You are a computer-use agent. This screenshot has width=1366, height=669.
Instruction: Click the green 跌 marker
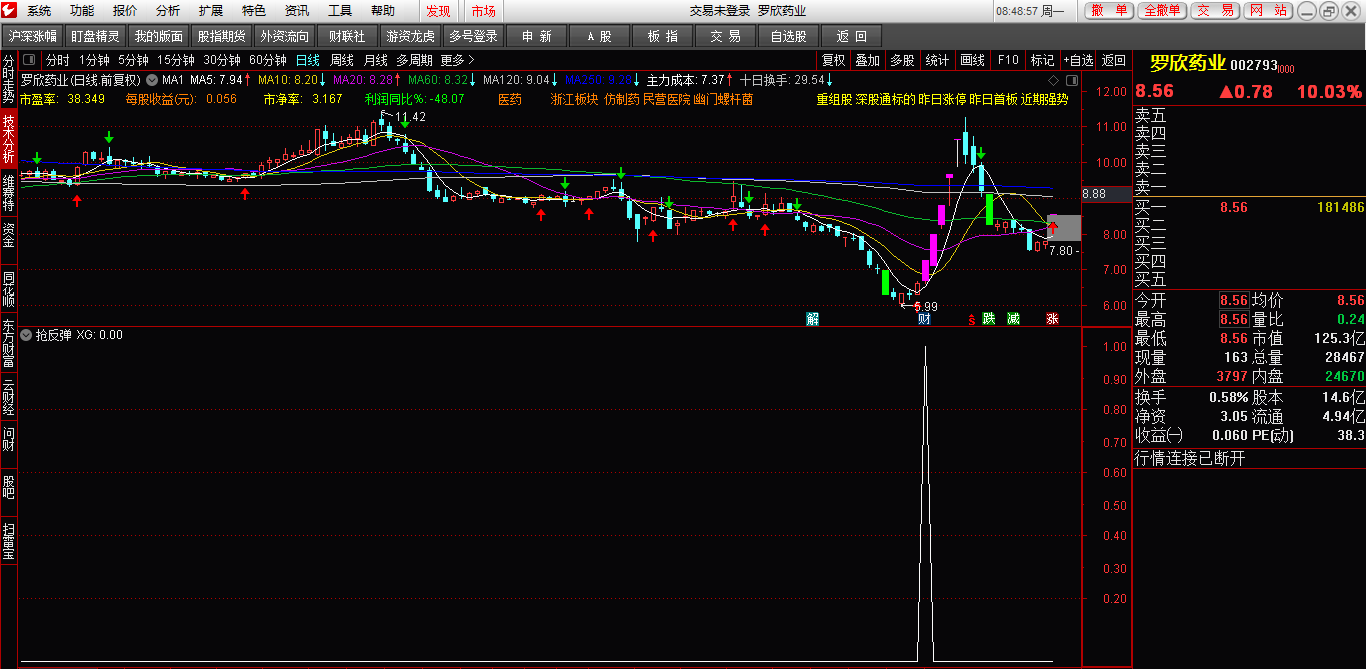pos(988,319)
